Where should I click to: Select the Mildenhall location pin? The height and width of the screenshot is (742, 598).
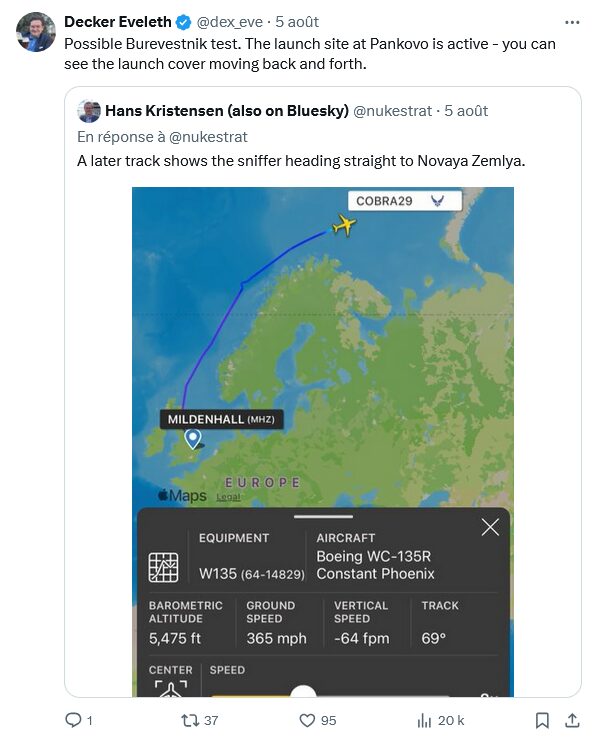coord(193,439)
